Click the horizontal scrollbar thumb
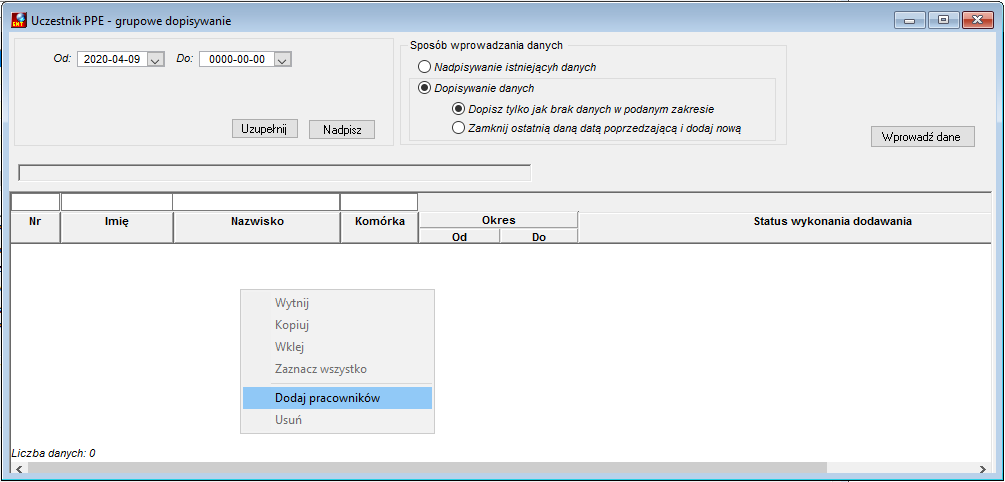1005x482 pixels. tap(428, 469)
